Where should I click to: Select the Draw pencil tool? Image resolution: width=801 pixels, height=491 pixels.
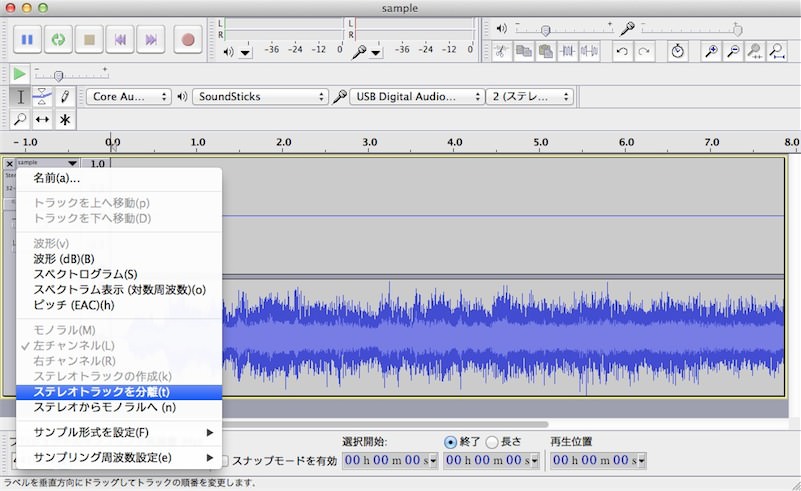coord(65,96)
